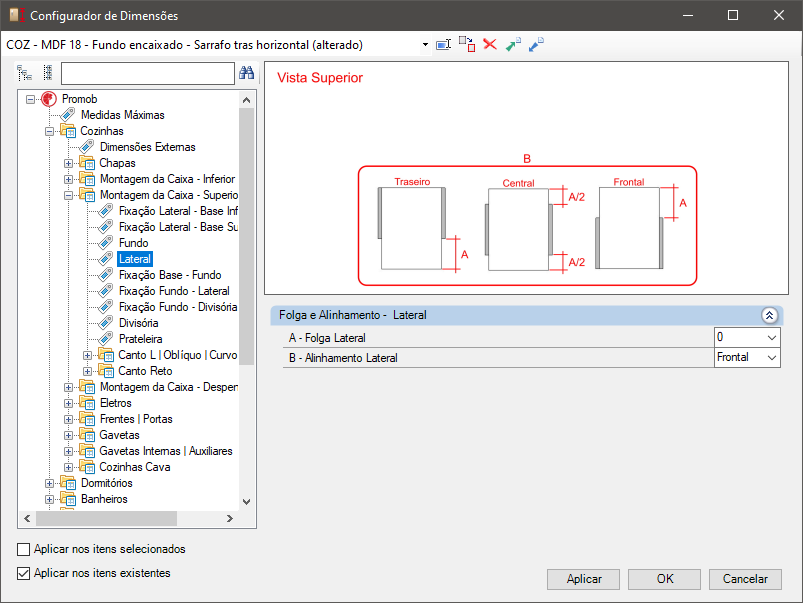Click the Prateleira tag icon

point(105,339)
